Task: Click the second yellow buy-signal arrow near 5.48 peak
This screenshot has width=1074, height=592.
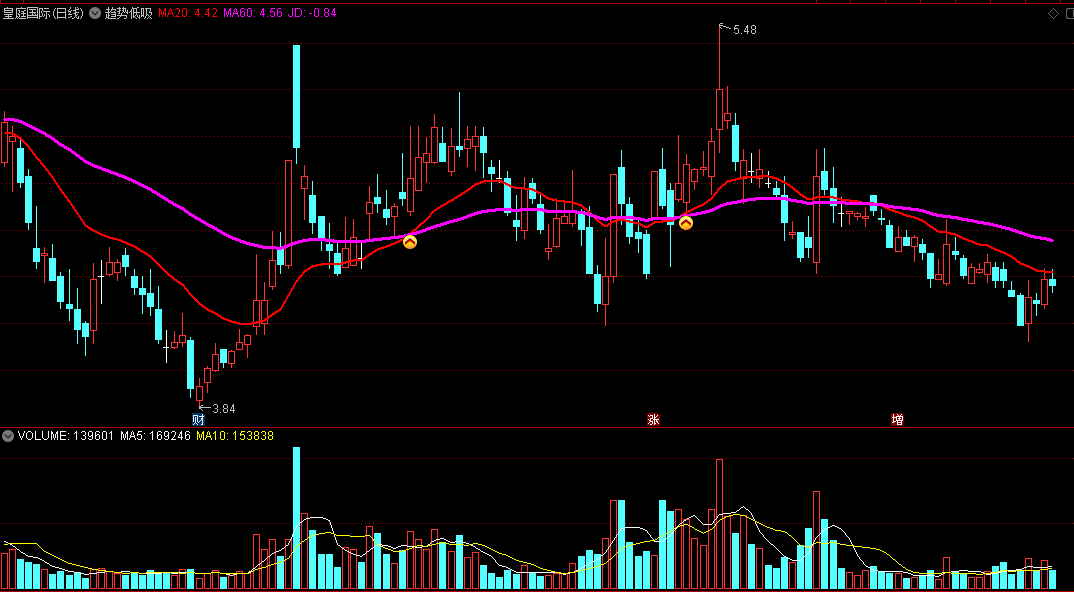Action: (x=686, y=223)
